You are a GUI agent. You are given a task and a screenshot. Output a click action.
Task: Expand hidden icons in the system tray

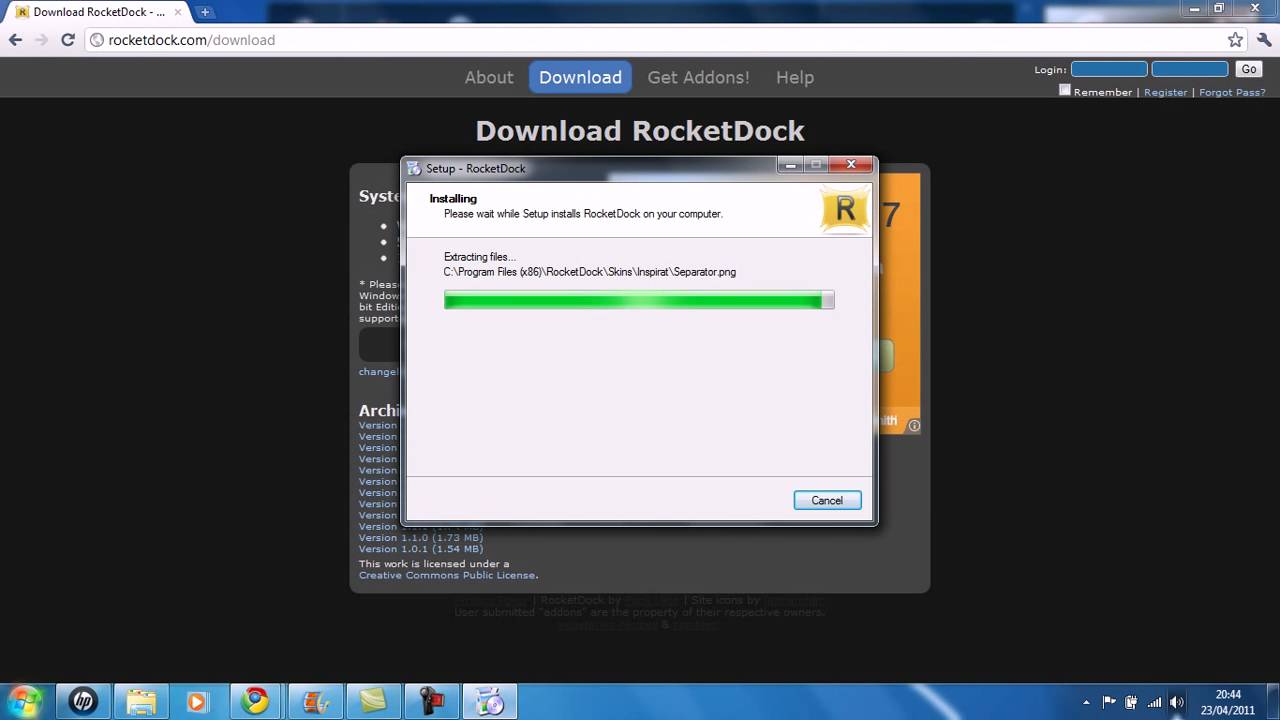1086,702
